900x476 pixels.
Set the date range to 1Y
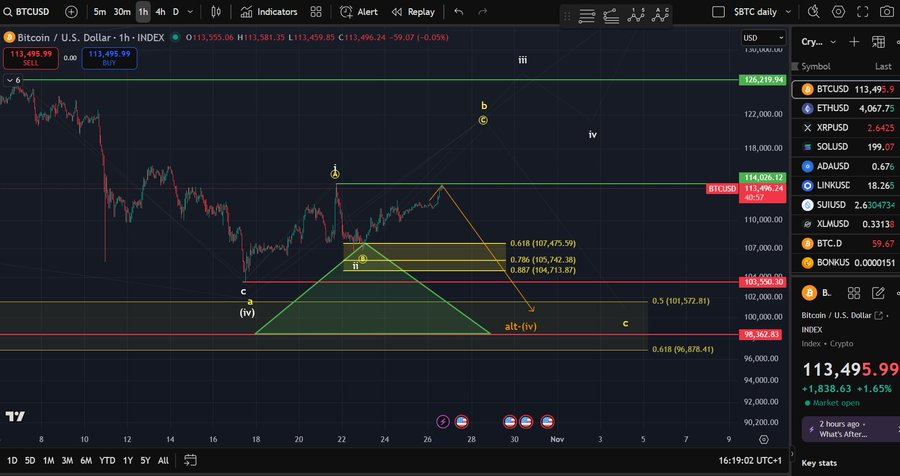(x=127, y=460)
